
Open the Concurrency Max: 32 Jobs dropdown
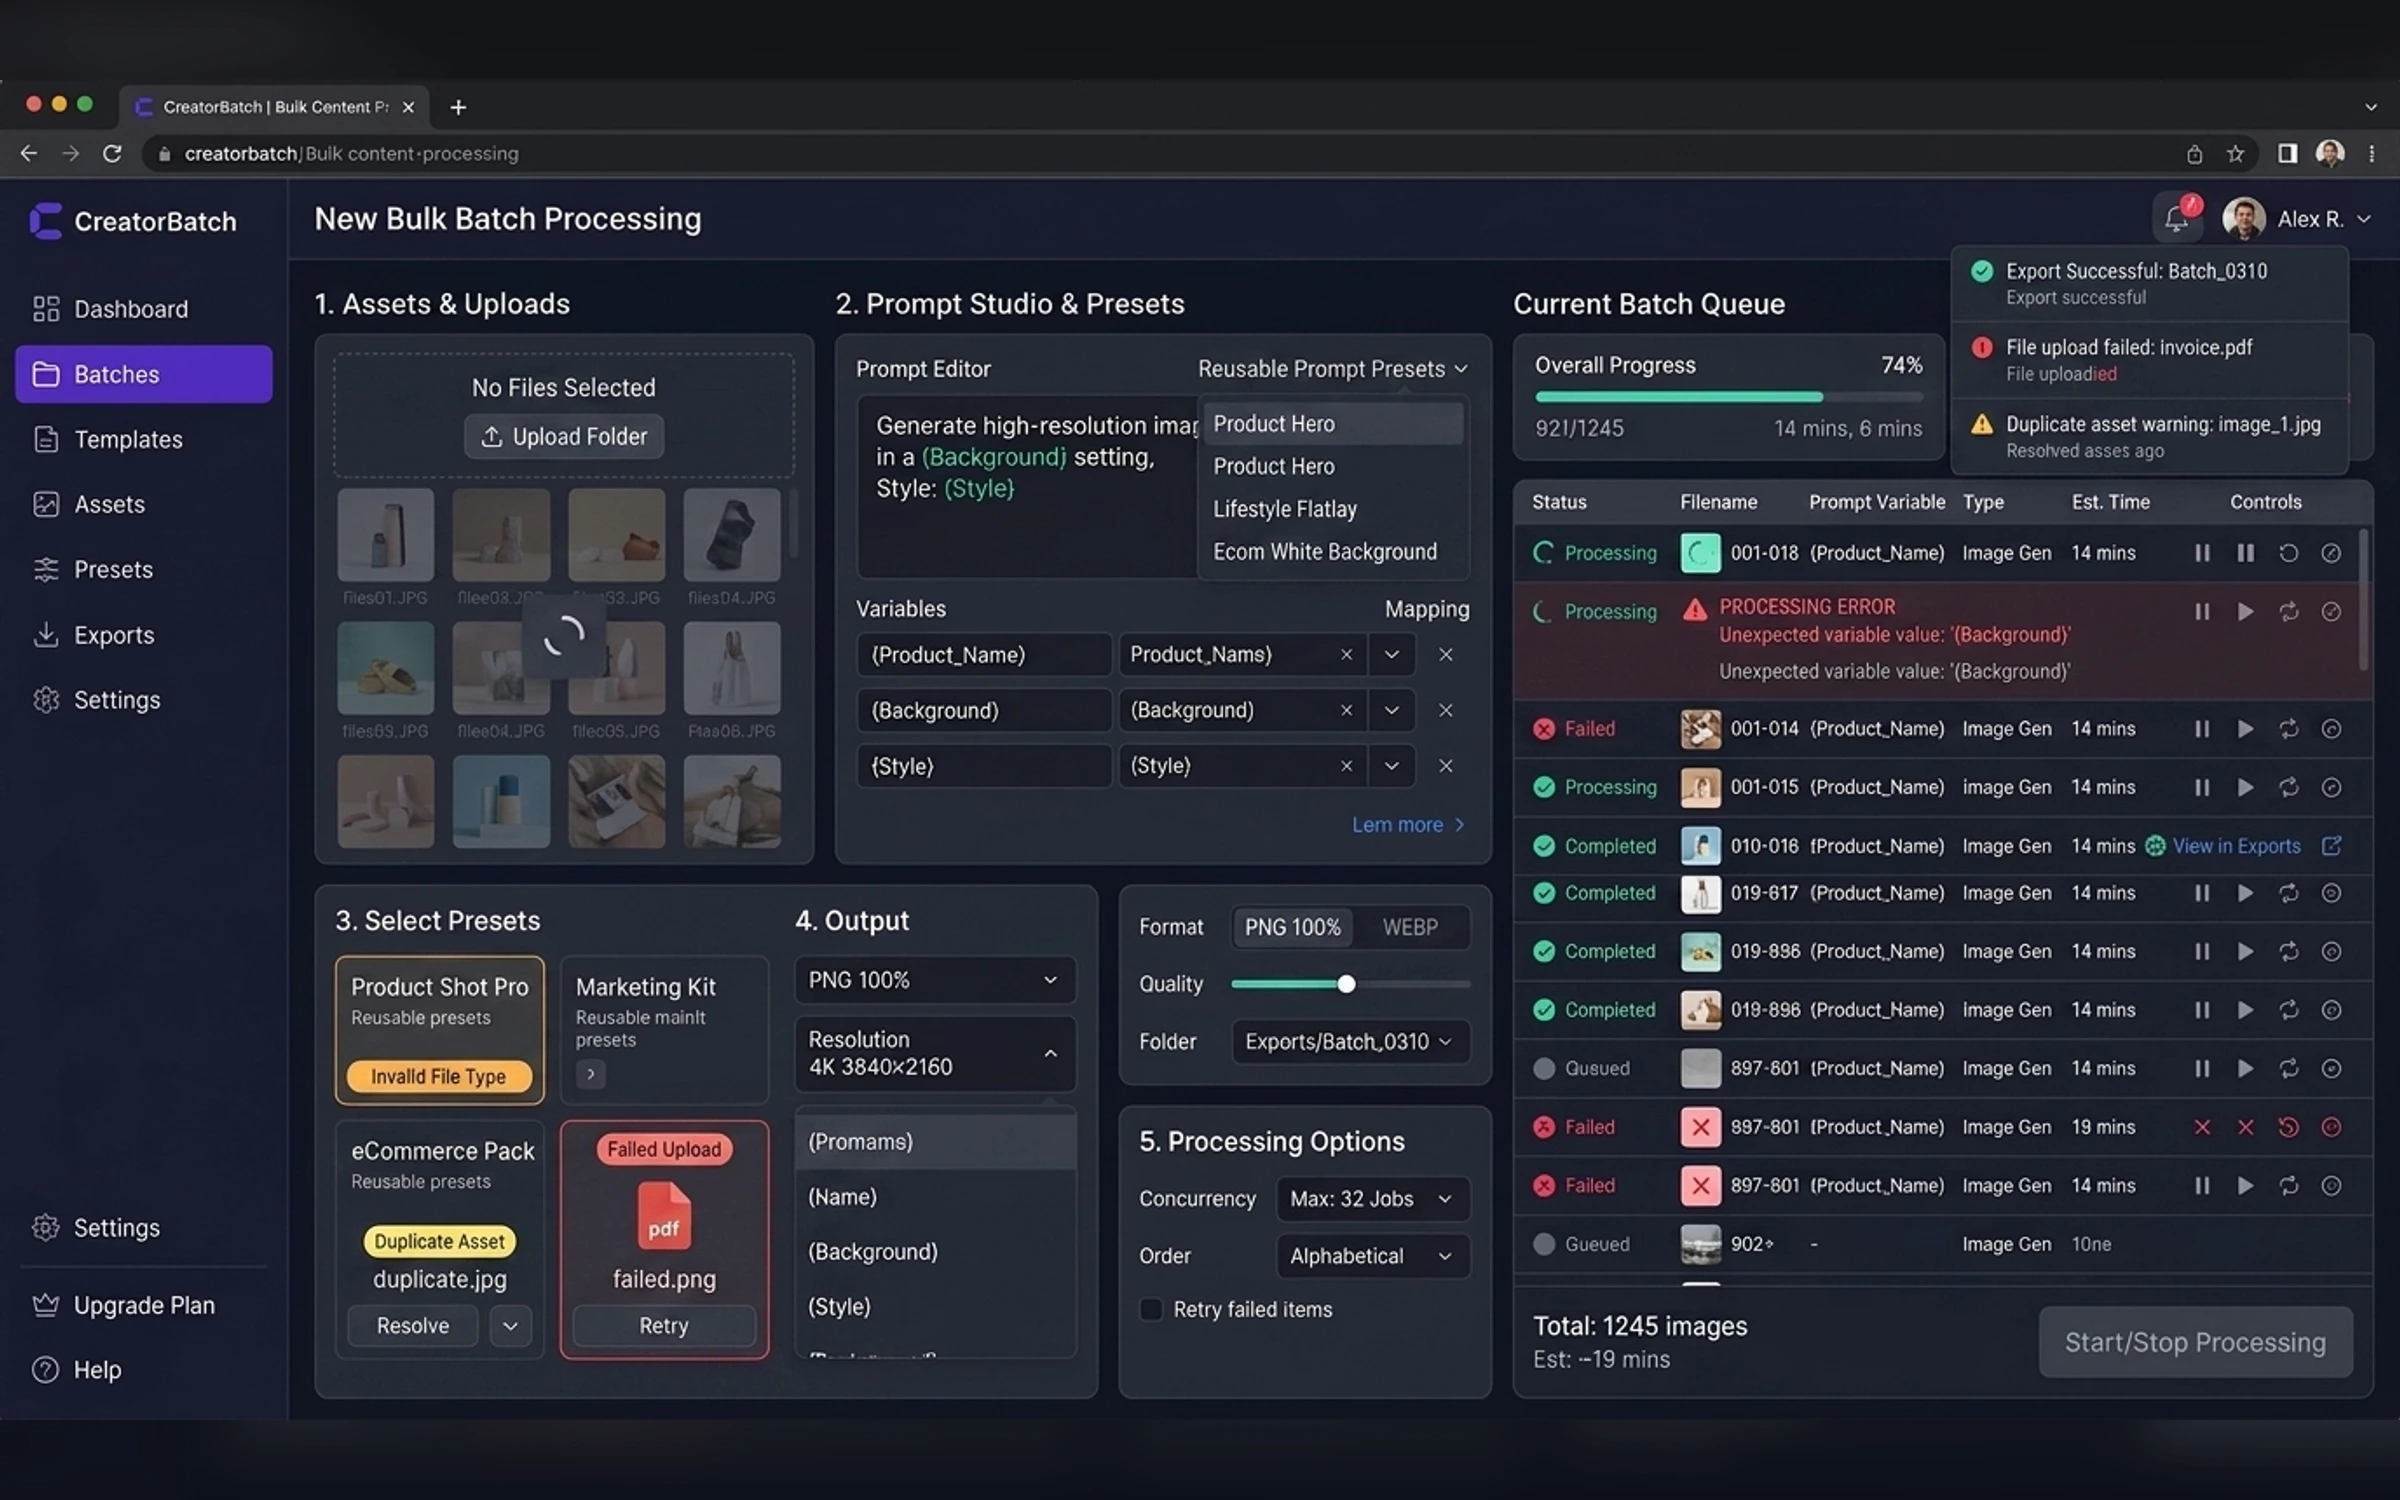pyautogui.click(x=1371, y=1199)
